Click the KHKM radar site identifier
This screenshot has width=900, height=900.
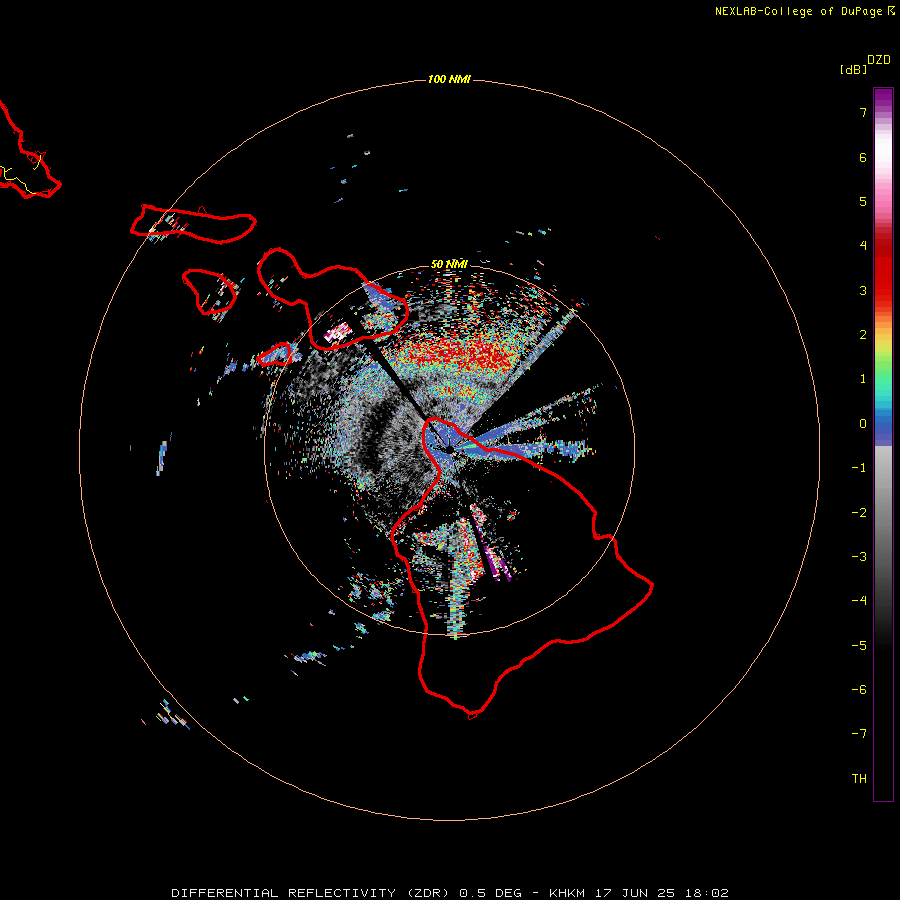tap(567, 893)
